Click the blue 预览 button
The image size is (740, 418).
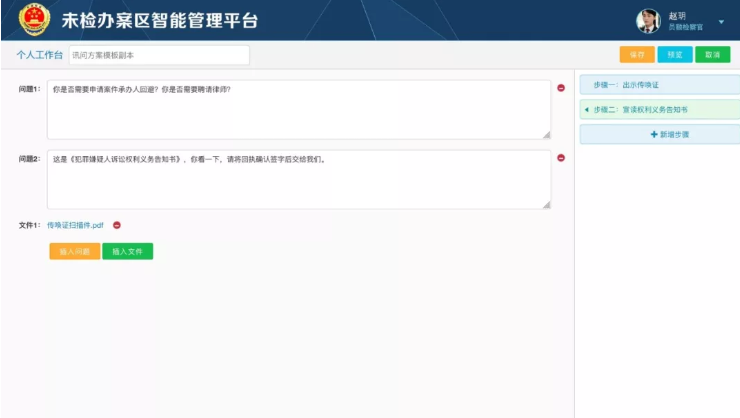coord(674,55)
